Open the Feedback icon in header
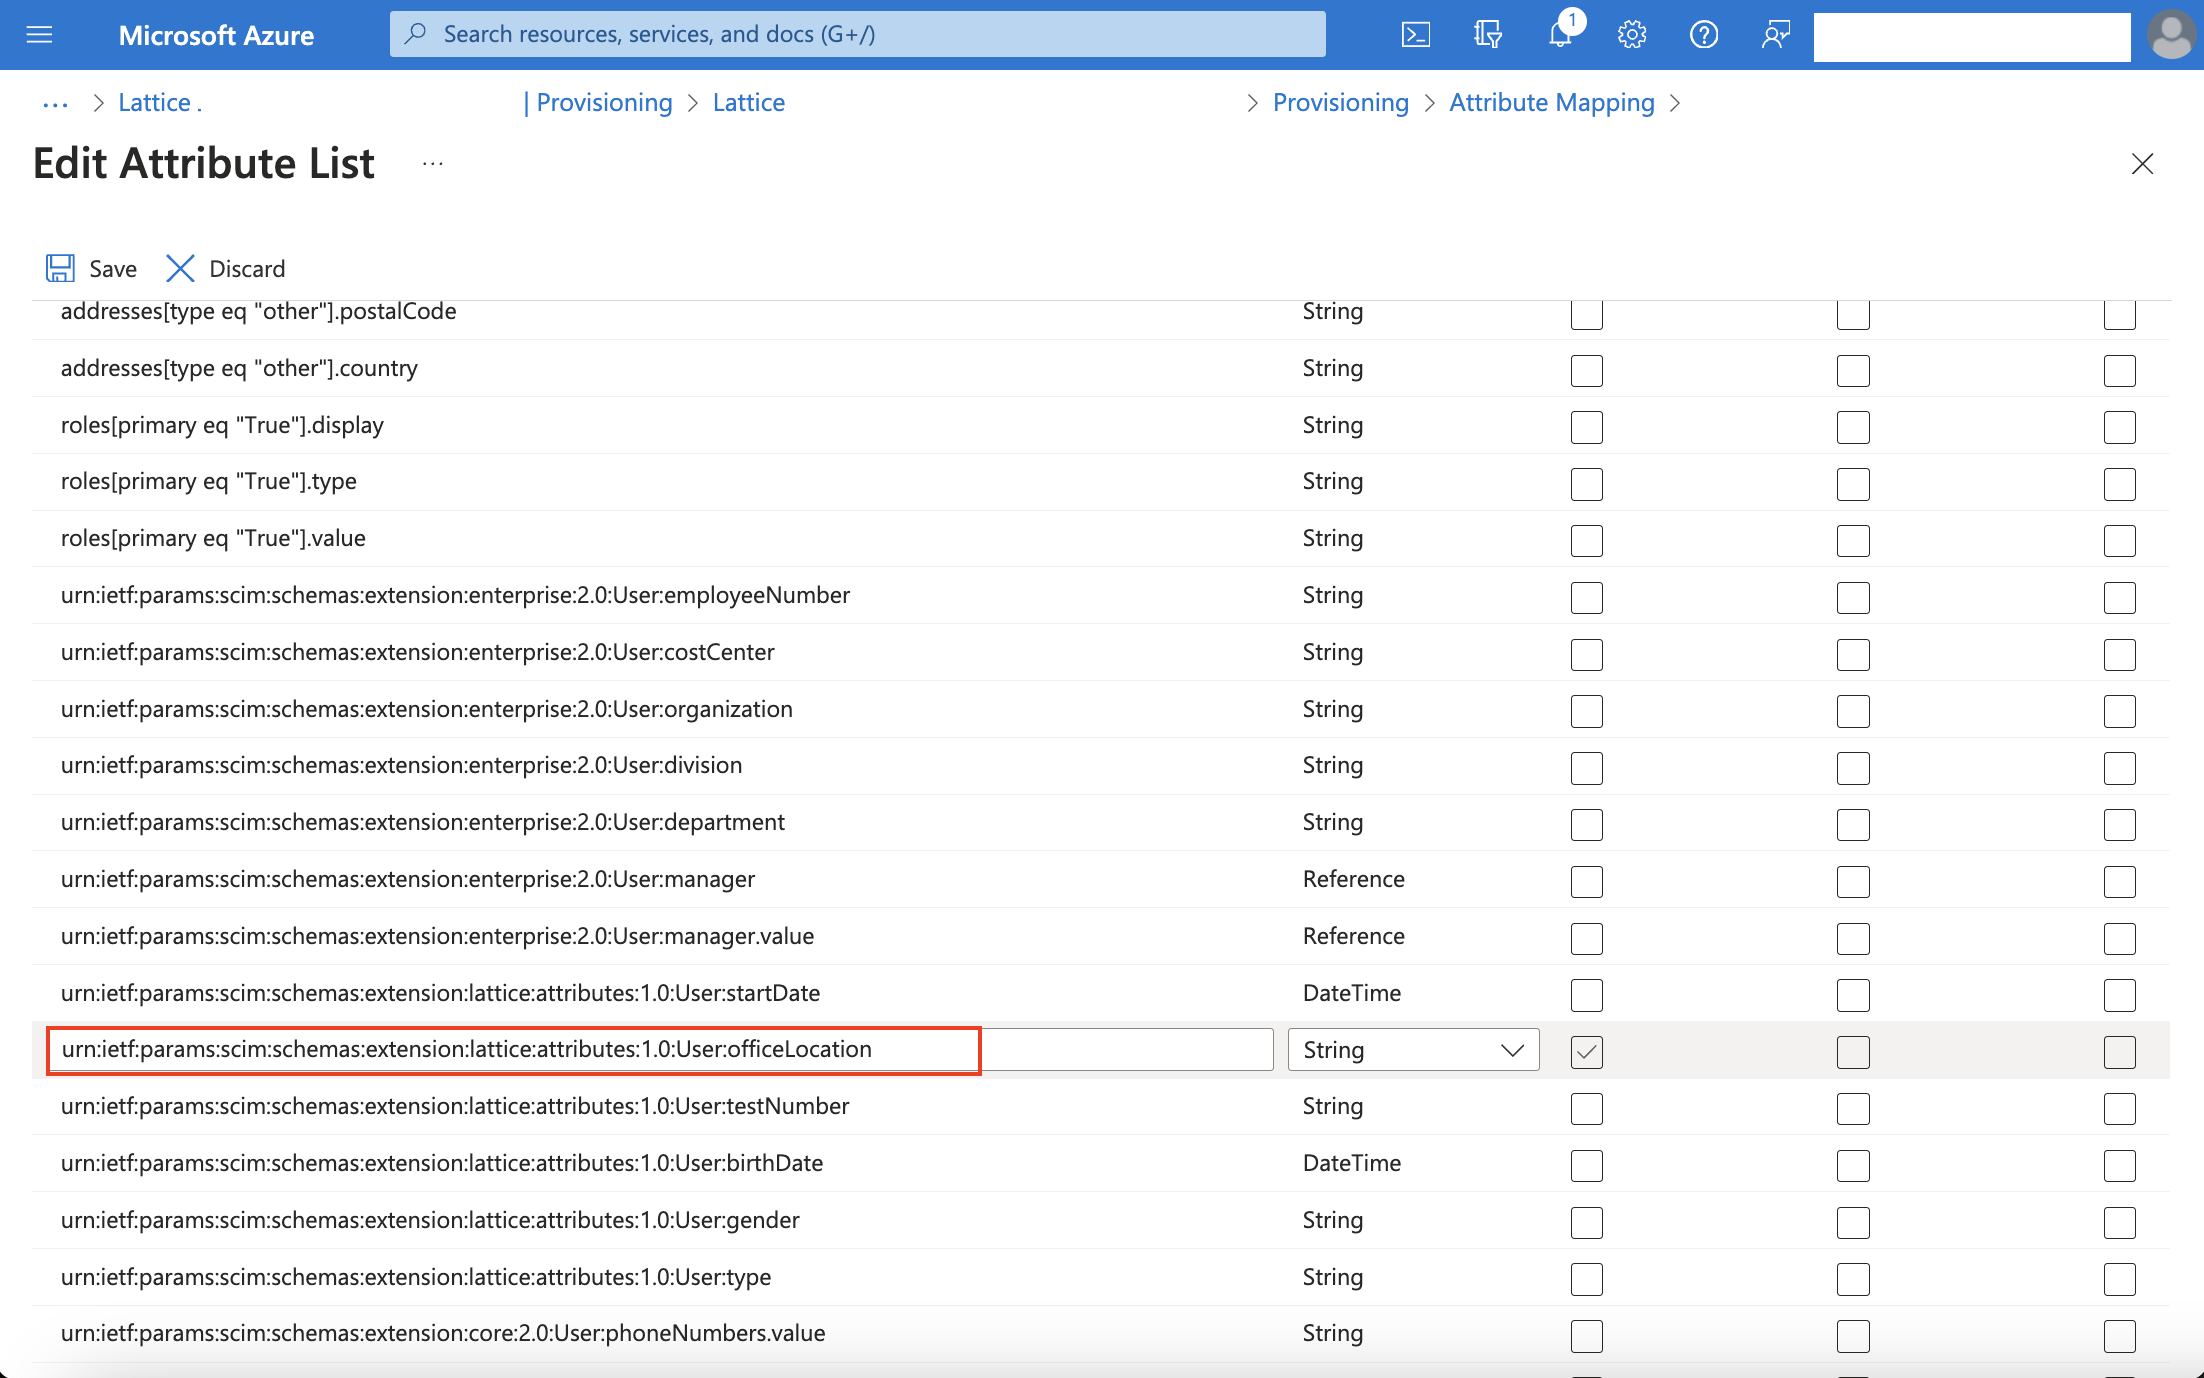The height and width of the screenshot is (1378, 2204). point(1776,35)
